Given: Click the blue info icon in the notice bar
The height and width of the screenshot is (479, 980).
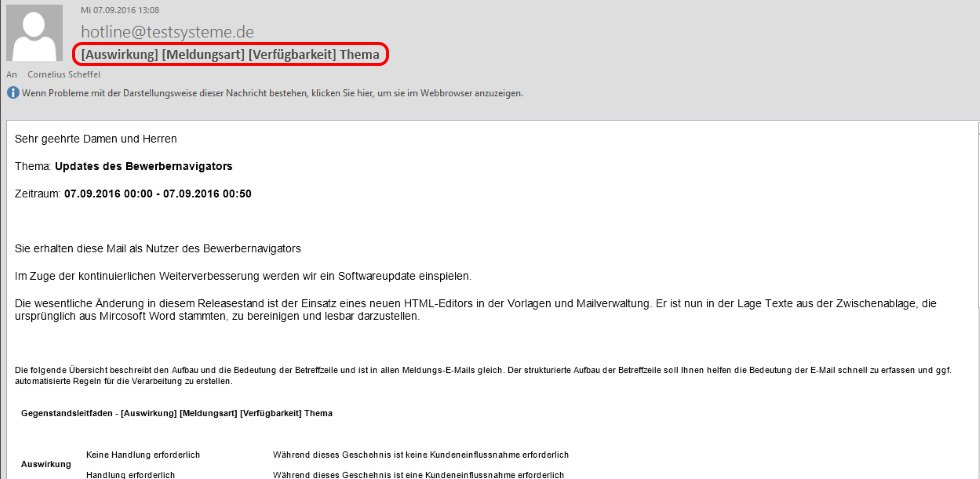Looking at the screenshot, I should pyautogui.click(x=12, y=93).
